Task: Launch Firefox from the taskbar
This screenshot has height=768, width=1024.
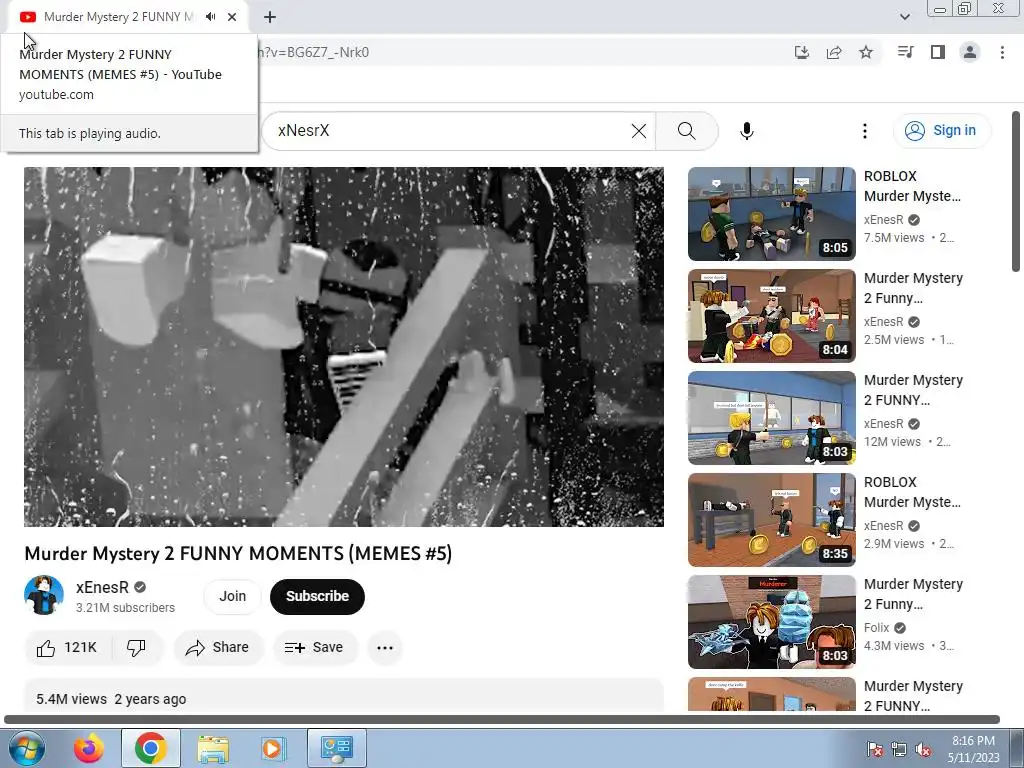Action: [89, 748]
